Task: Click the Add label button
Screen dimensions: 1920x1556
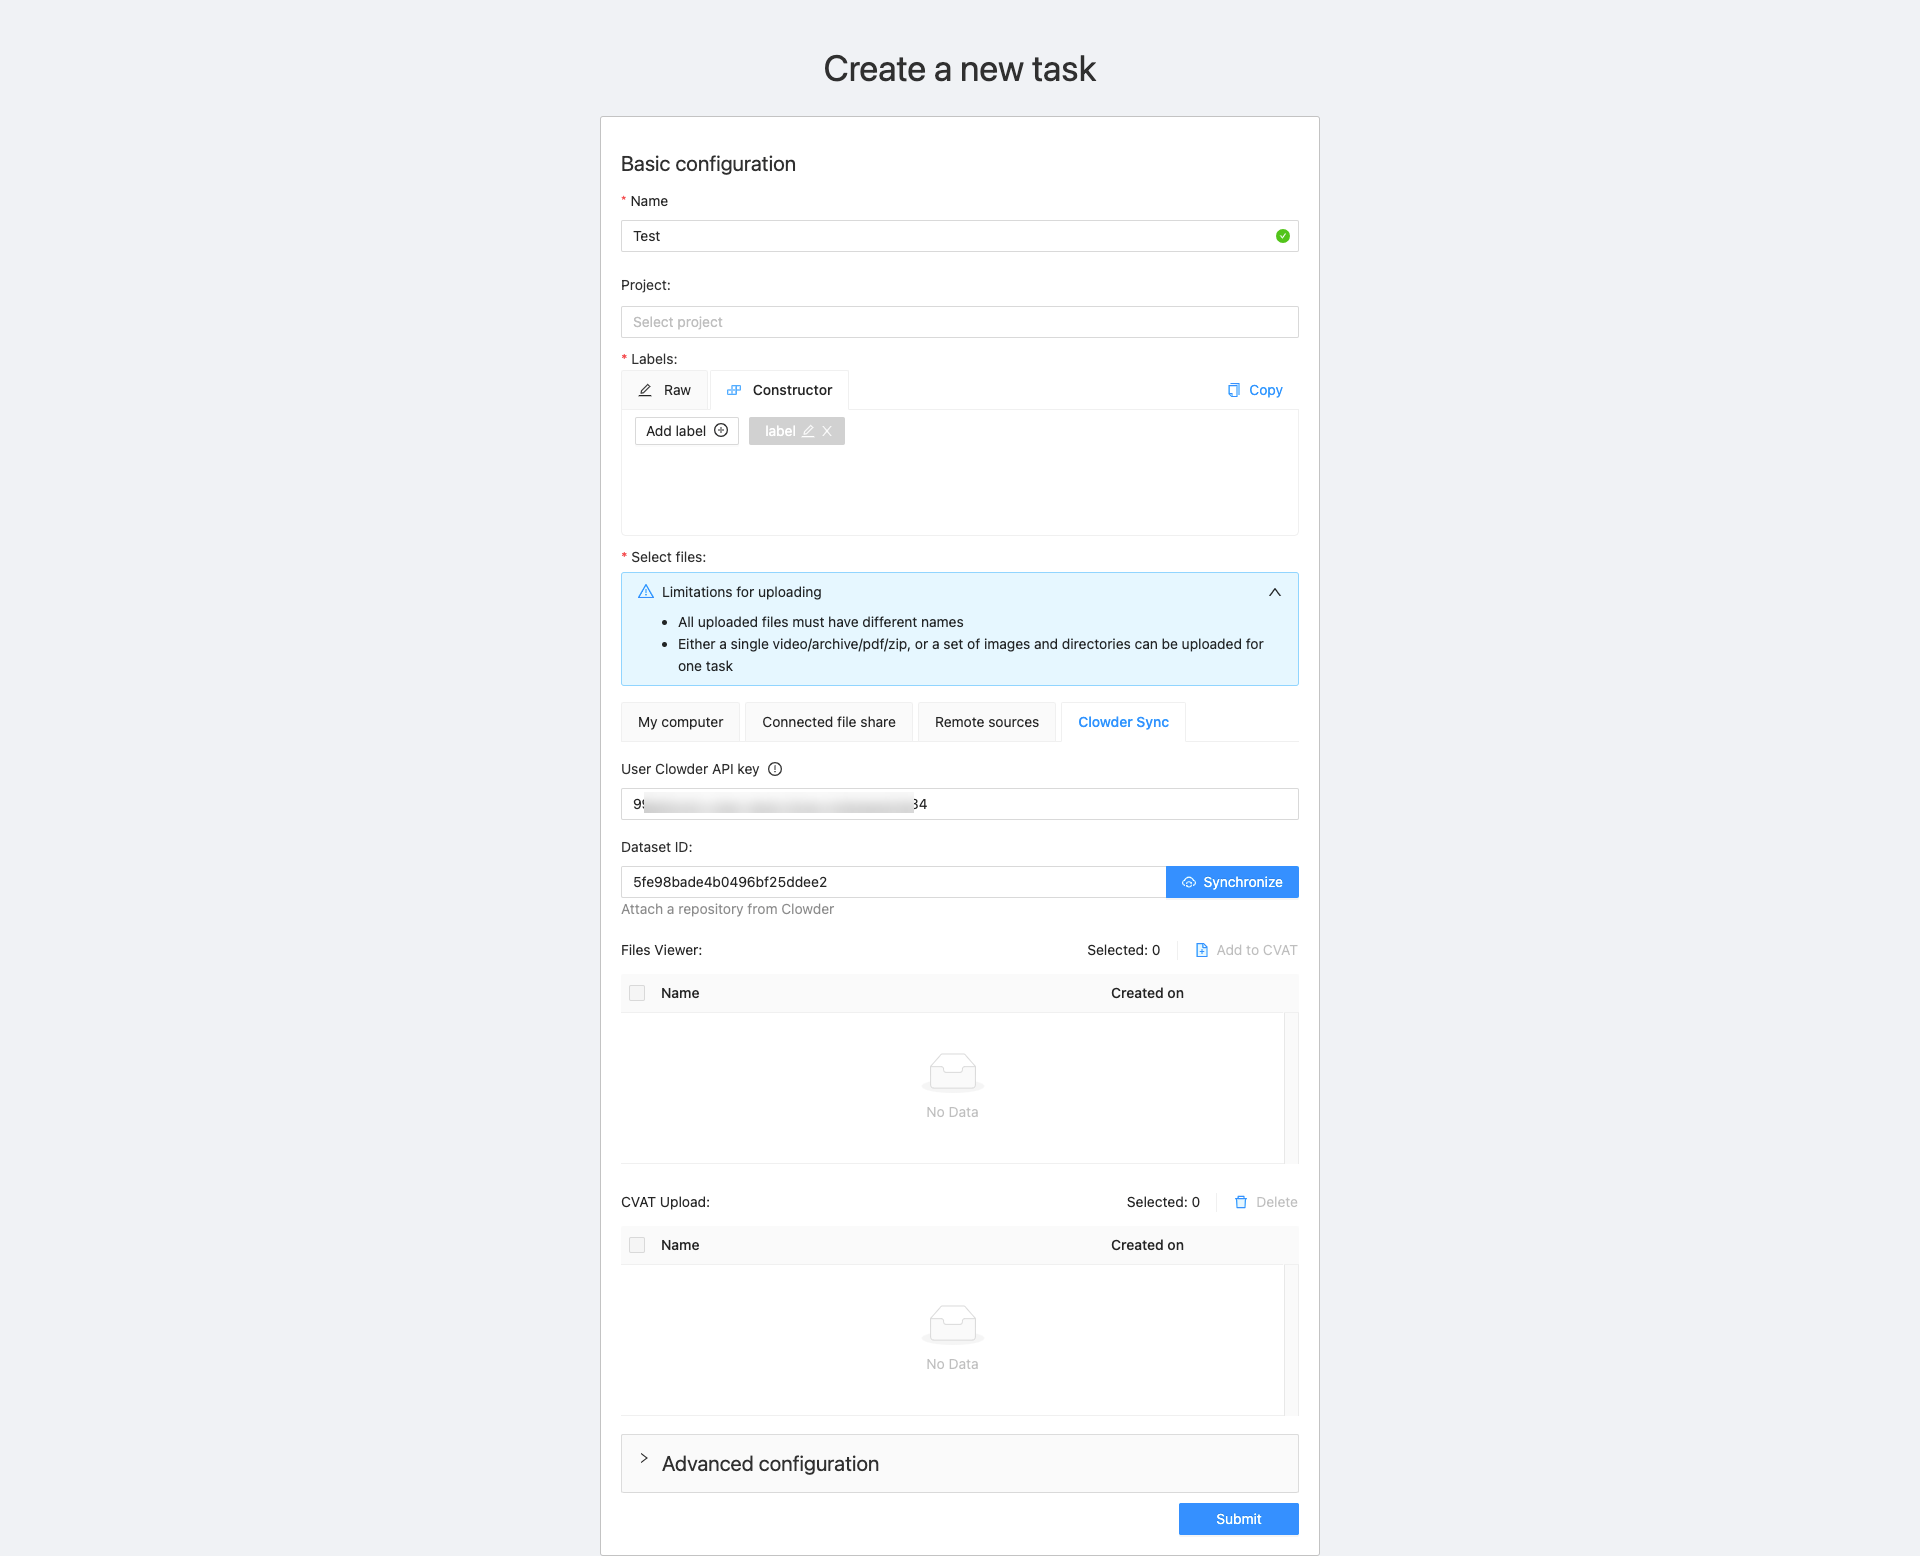Action: click(686, 431)
